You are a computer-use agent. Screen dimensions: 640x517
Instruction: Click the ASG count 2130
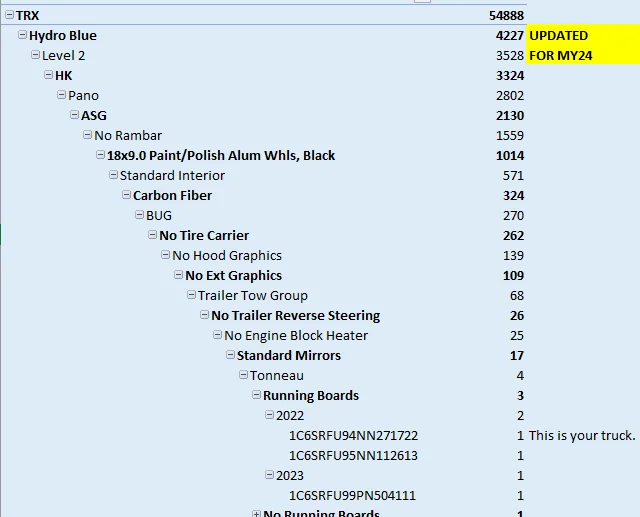coord(510,115)
